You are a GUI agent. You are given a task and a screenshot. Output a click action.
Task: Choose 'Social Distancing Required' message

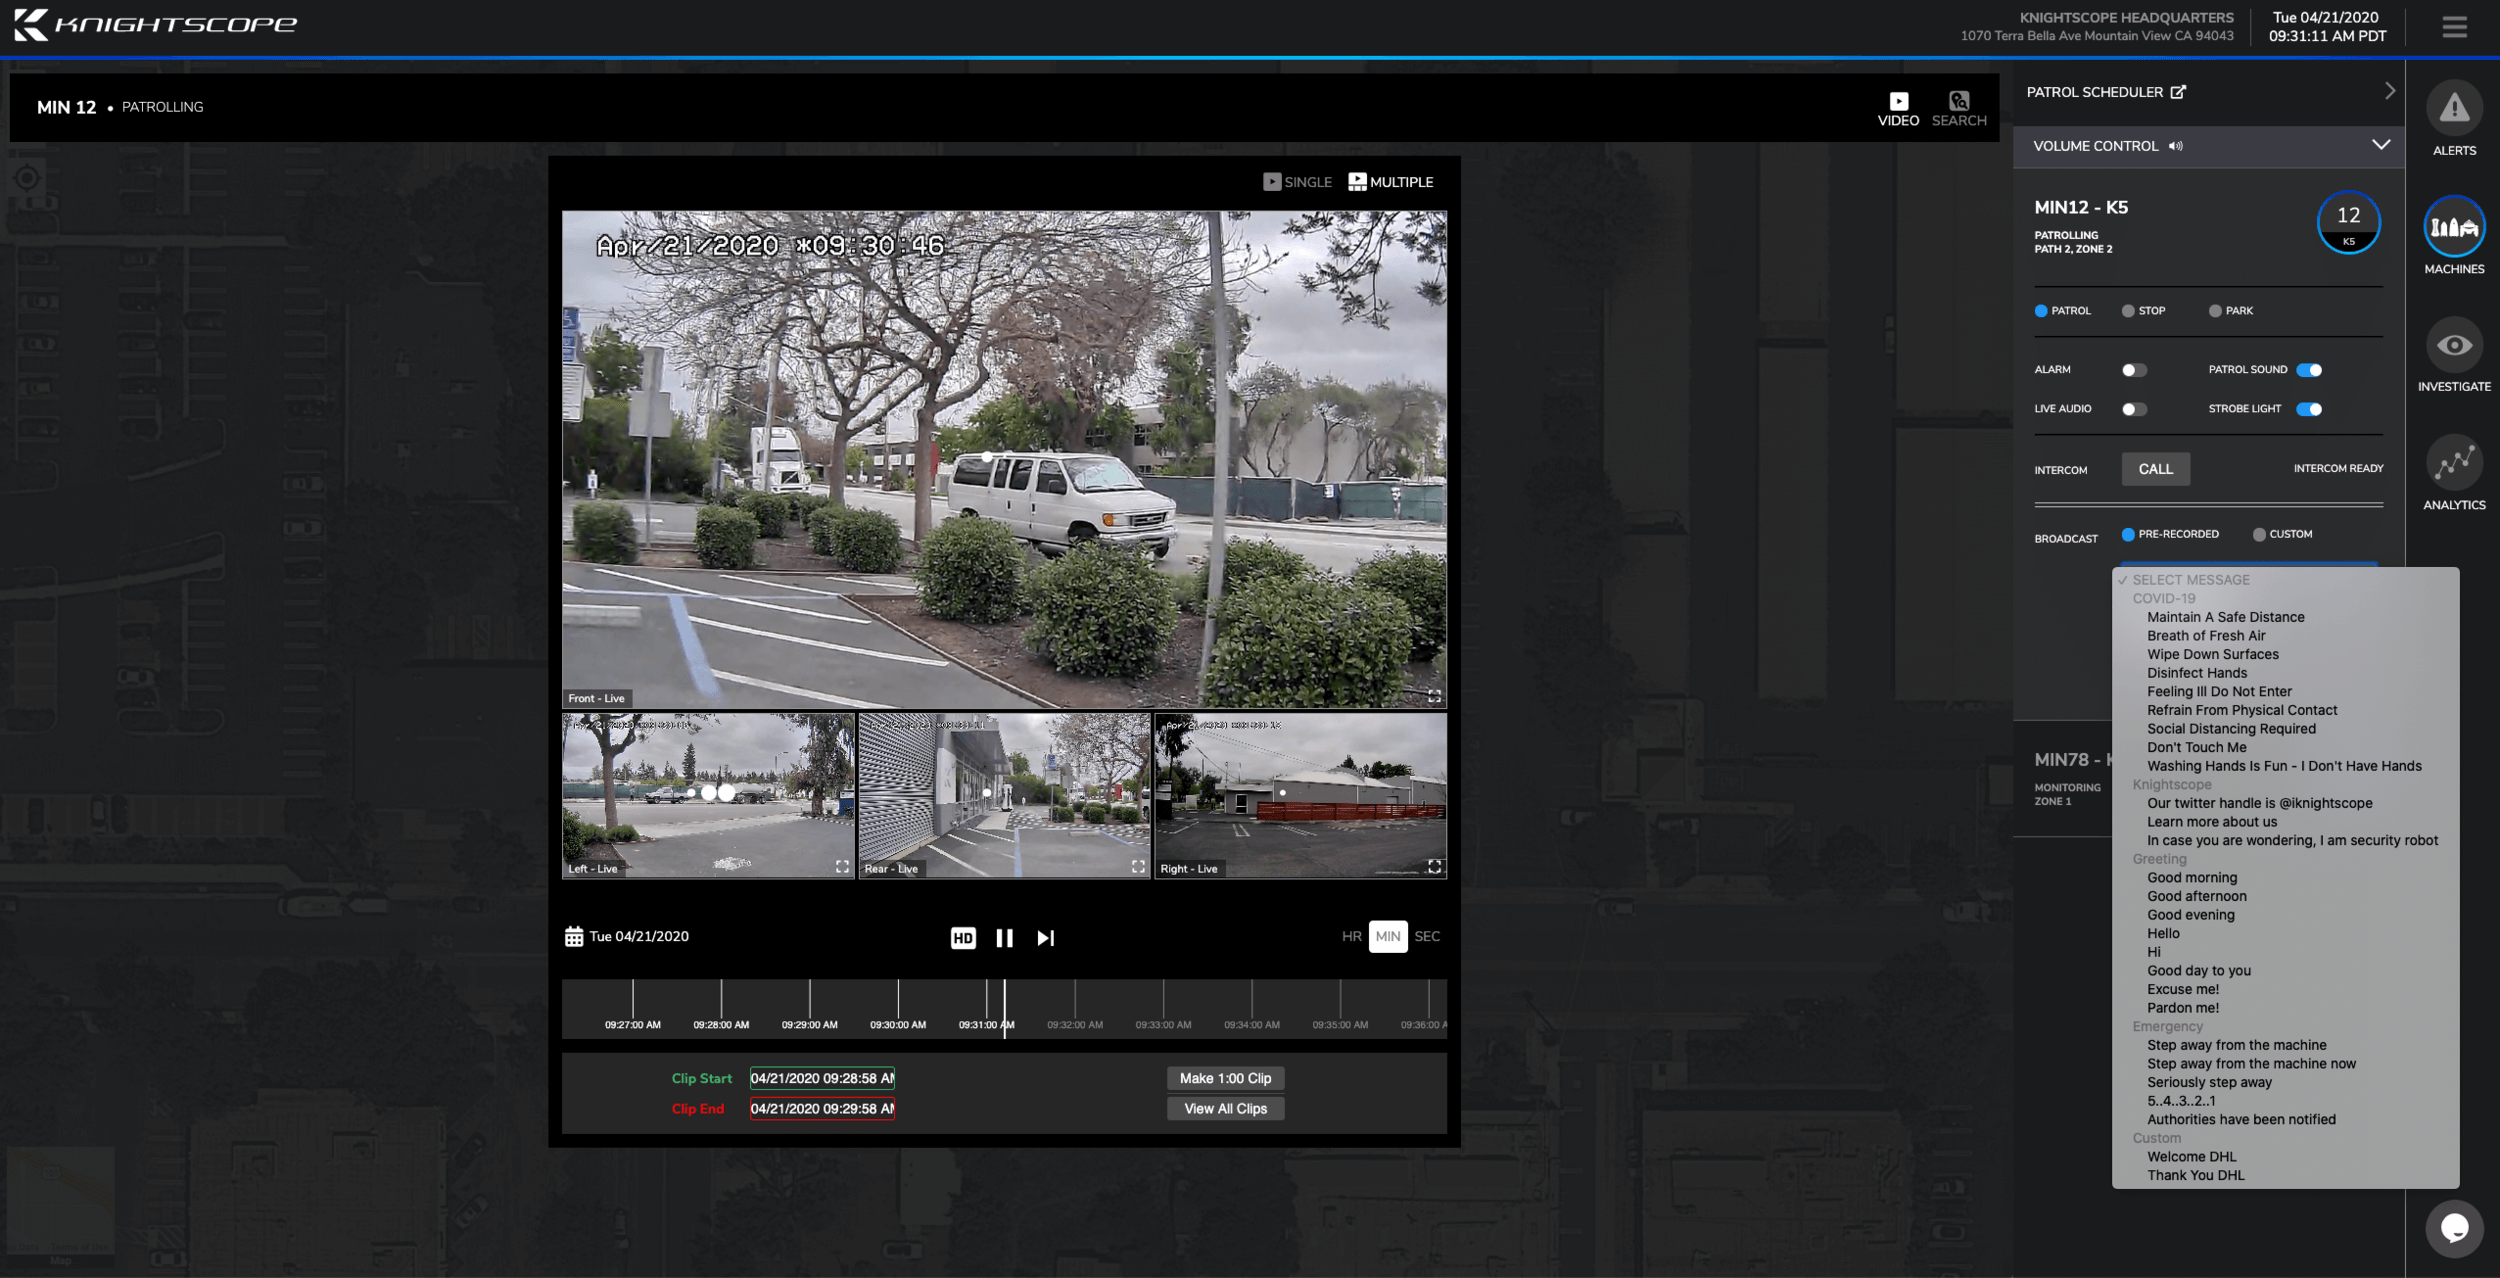pyautogui.click(x=2231, y=729)
